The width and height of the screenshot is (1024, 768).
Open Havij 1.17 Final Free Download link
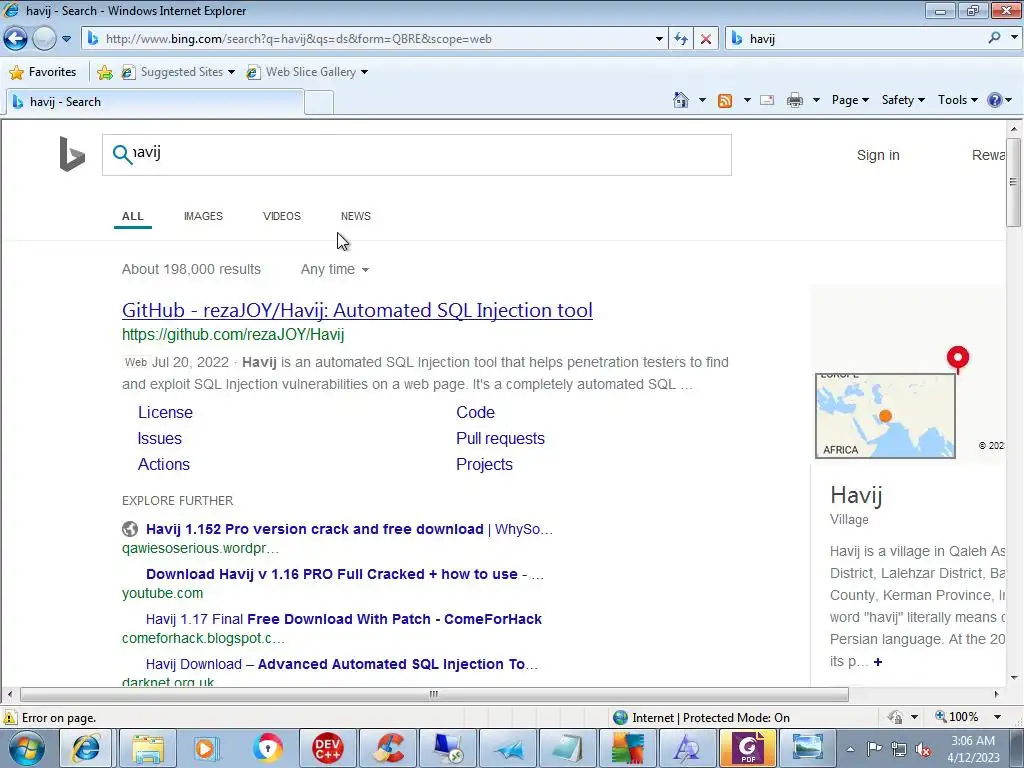344,619
